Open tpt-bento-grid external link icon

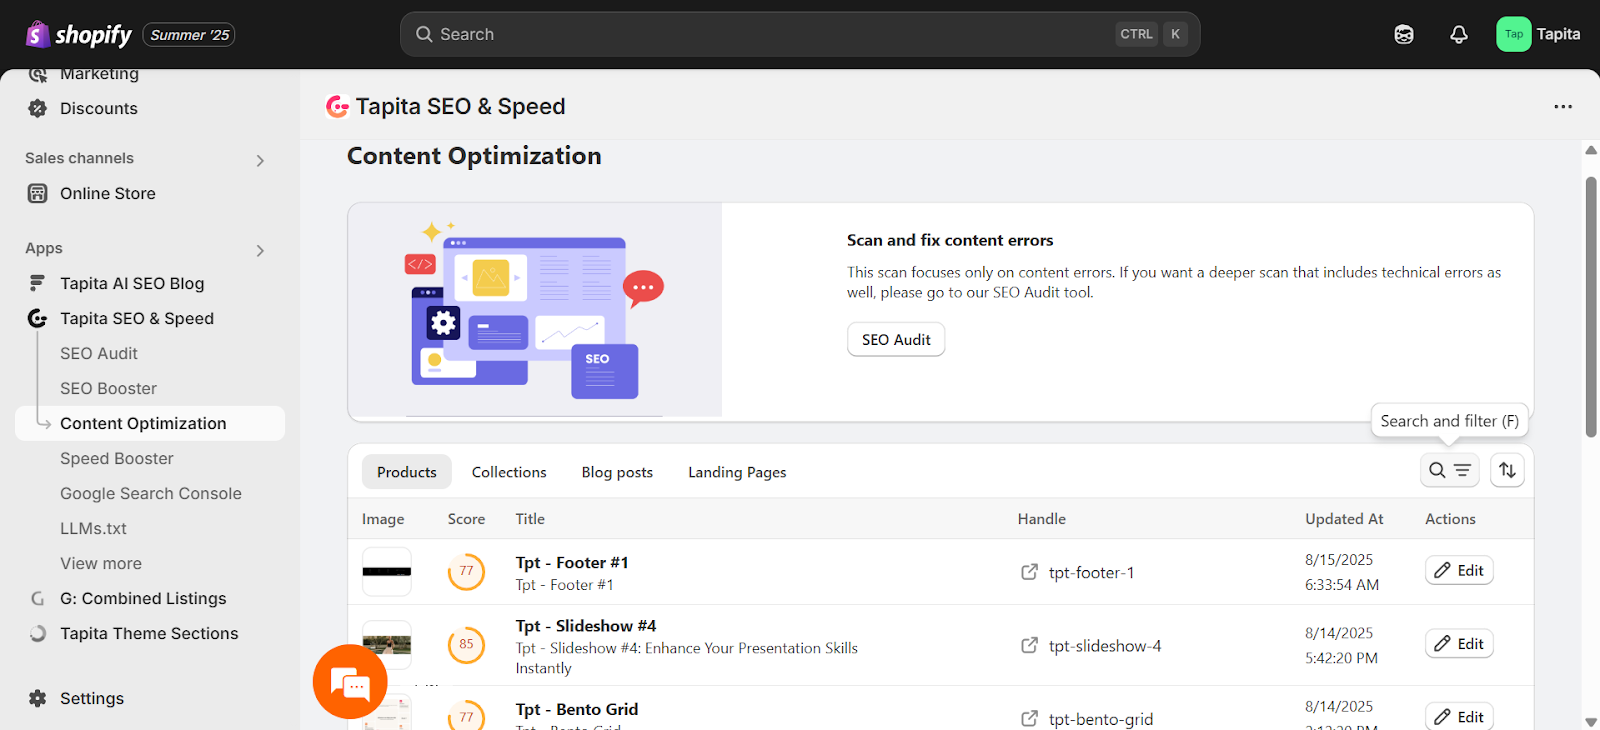coord(1029,718)
